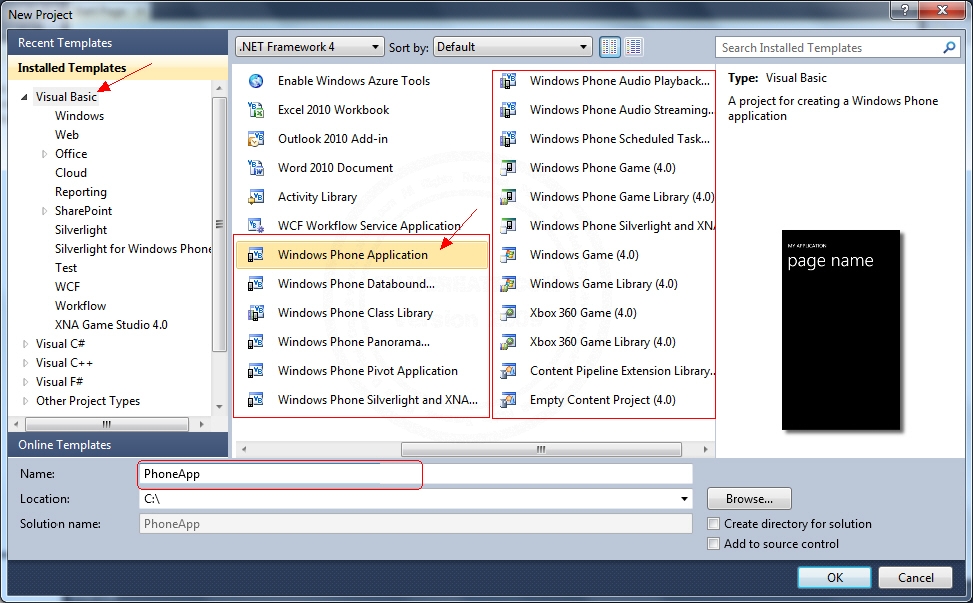Click the WCF Workflow Service Application icon
The image size is (973, 603).
pyautogui.click(x=256, y=226)
